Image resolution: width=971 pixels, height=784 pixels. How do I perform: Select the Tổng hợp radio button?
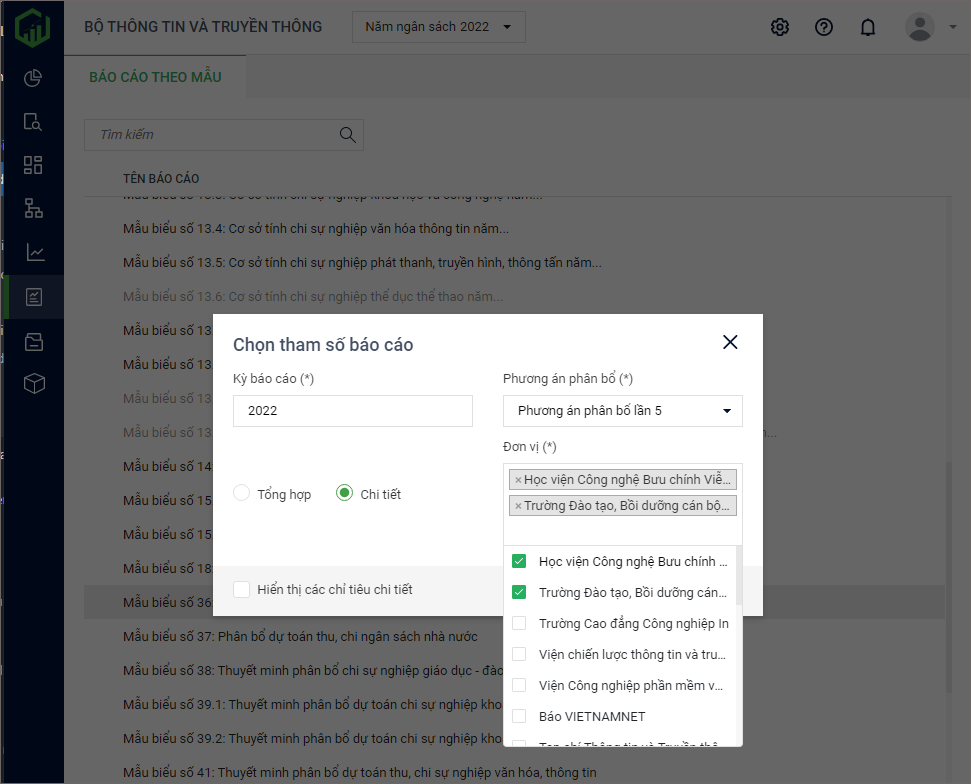[242, 493]
